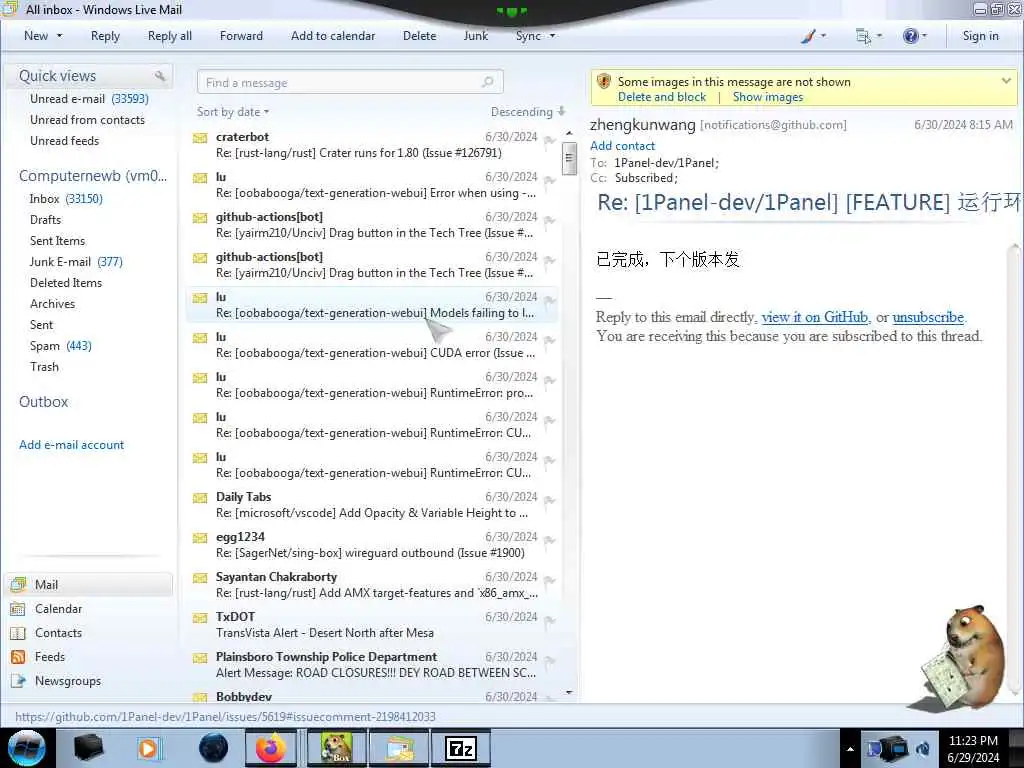Click envelope icon of Daily Tabs message
Viewport: 1024px width, 768px height.
[x=200, y=498]
